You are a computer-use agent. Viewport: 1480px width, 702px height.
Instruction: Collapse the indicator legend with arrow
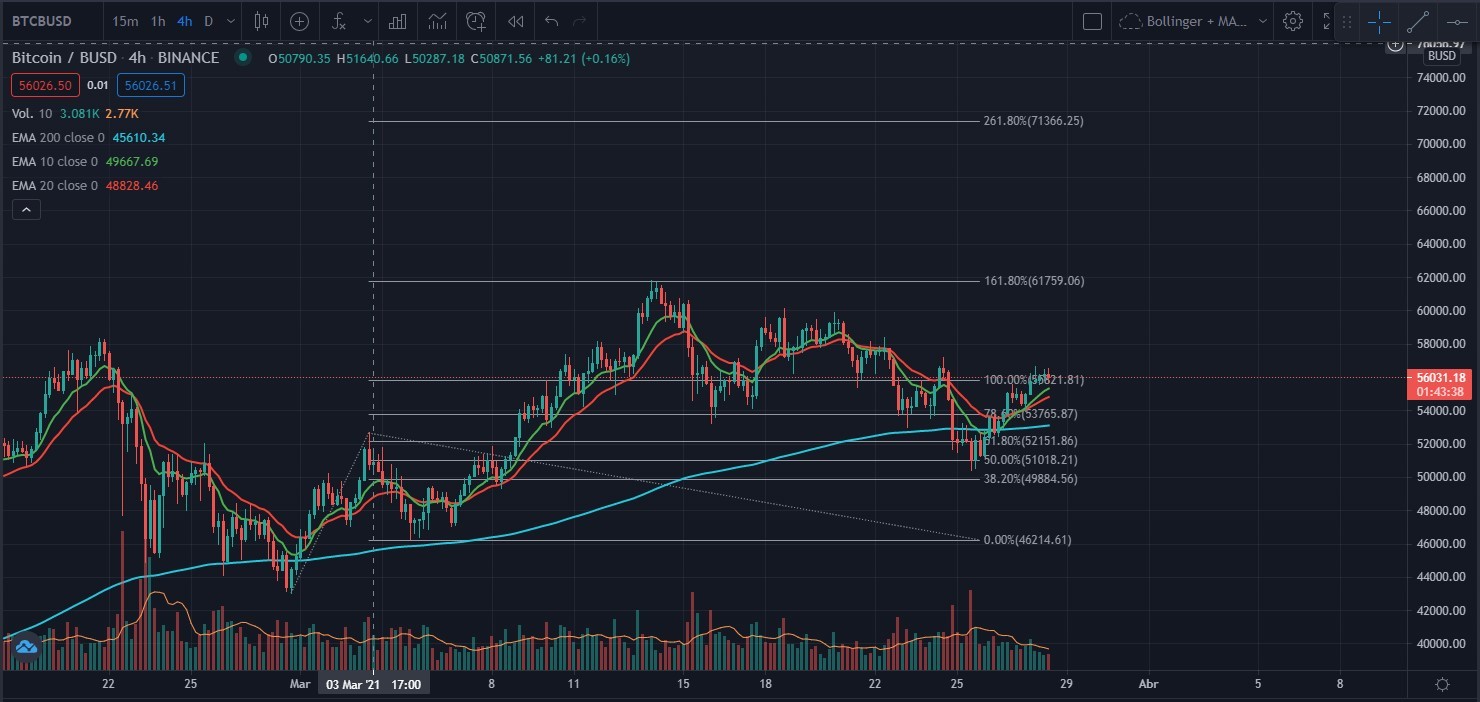point(26,209)
